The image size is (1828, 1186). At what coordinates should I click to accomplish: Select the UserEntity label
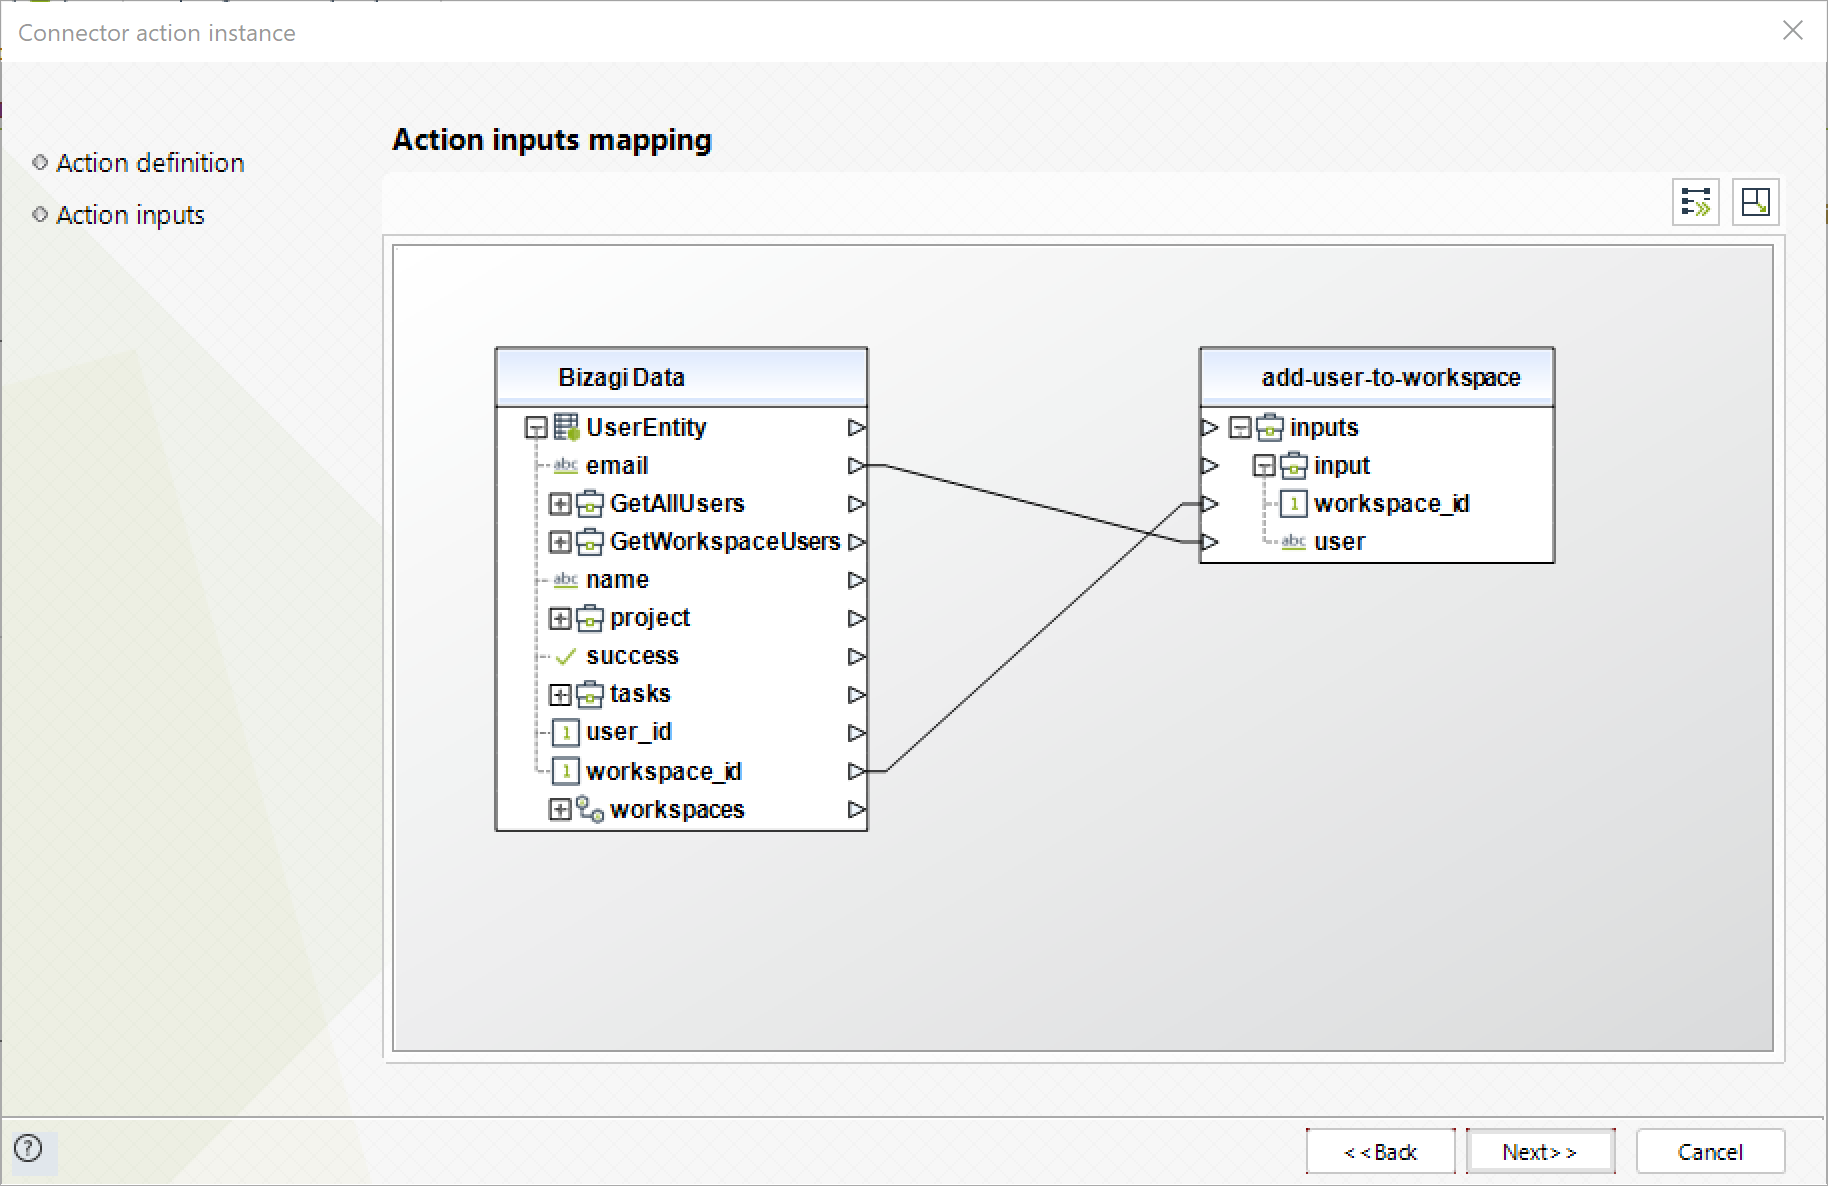click(646, 428)
